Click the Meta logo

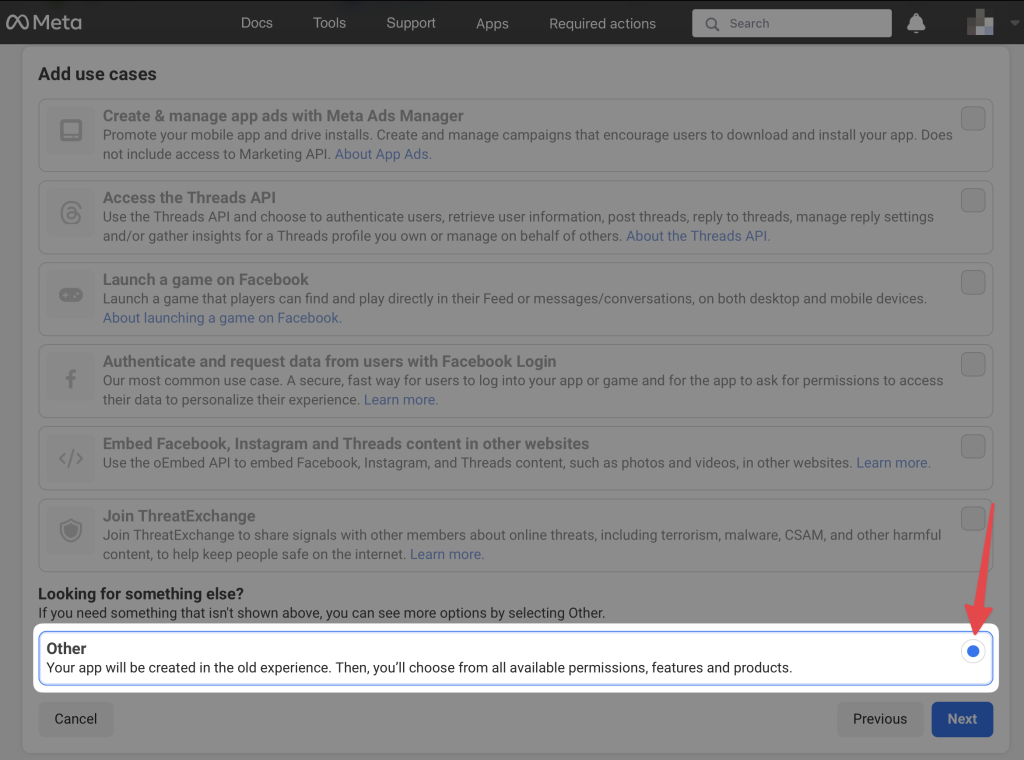[43, 22]
